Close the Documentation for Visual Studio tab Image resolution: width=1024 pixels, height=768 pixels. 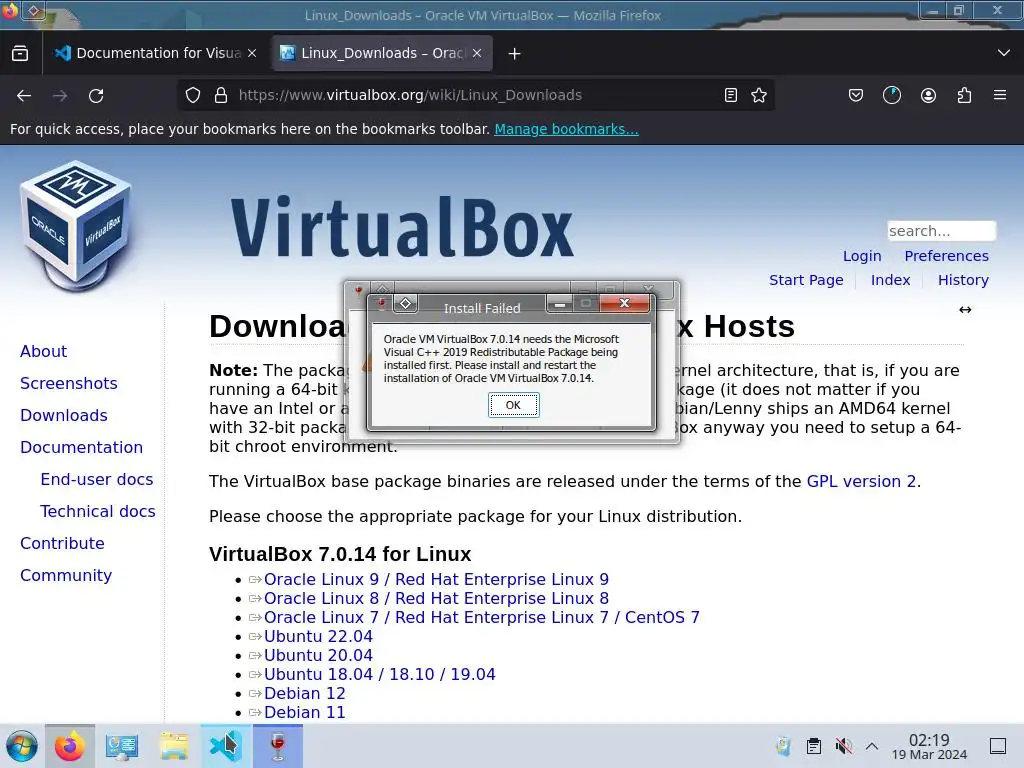coord(252,53)
